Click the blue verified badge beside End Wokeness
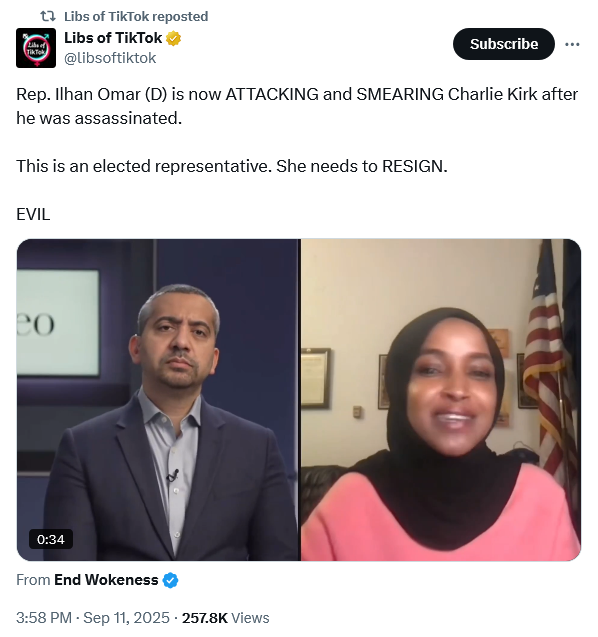 [x=170, y=580]
